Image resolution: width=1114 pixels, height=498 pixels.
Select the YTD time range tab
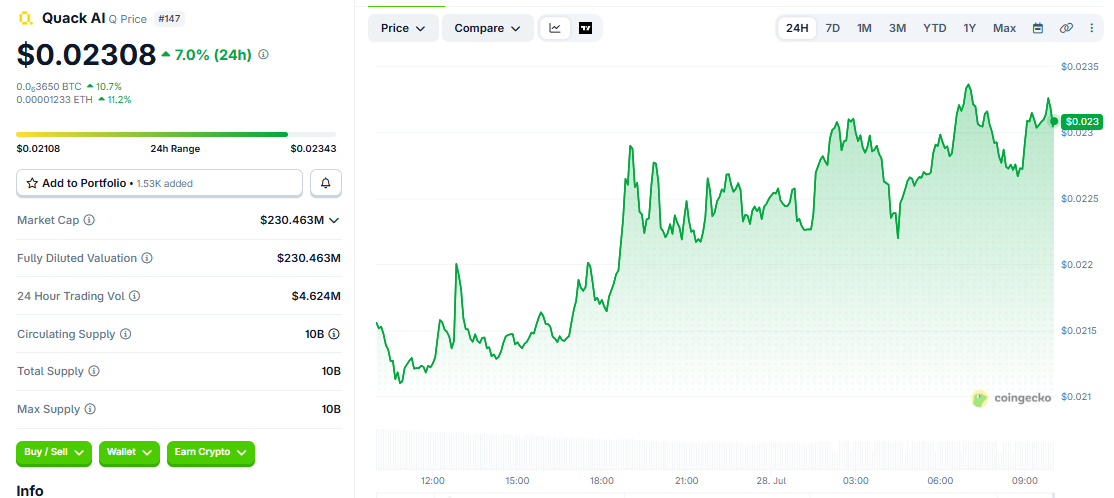[934, 28]
